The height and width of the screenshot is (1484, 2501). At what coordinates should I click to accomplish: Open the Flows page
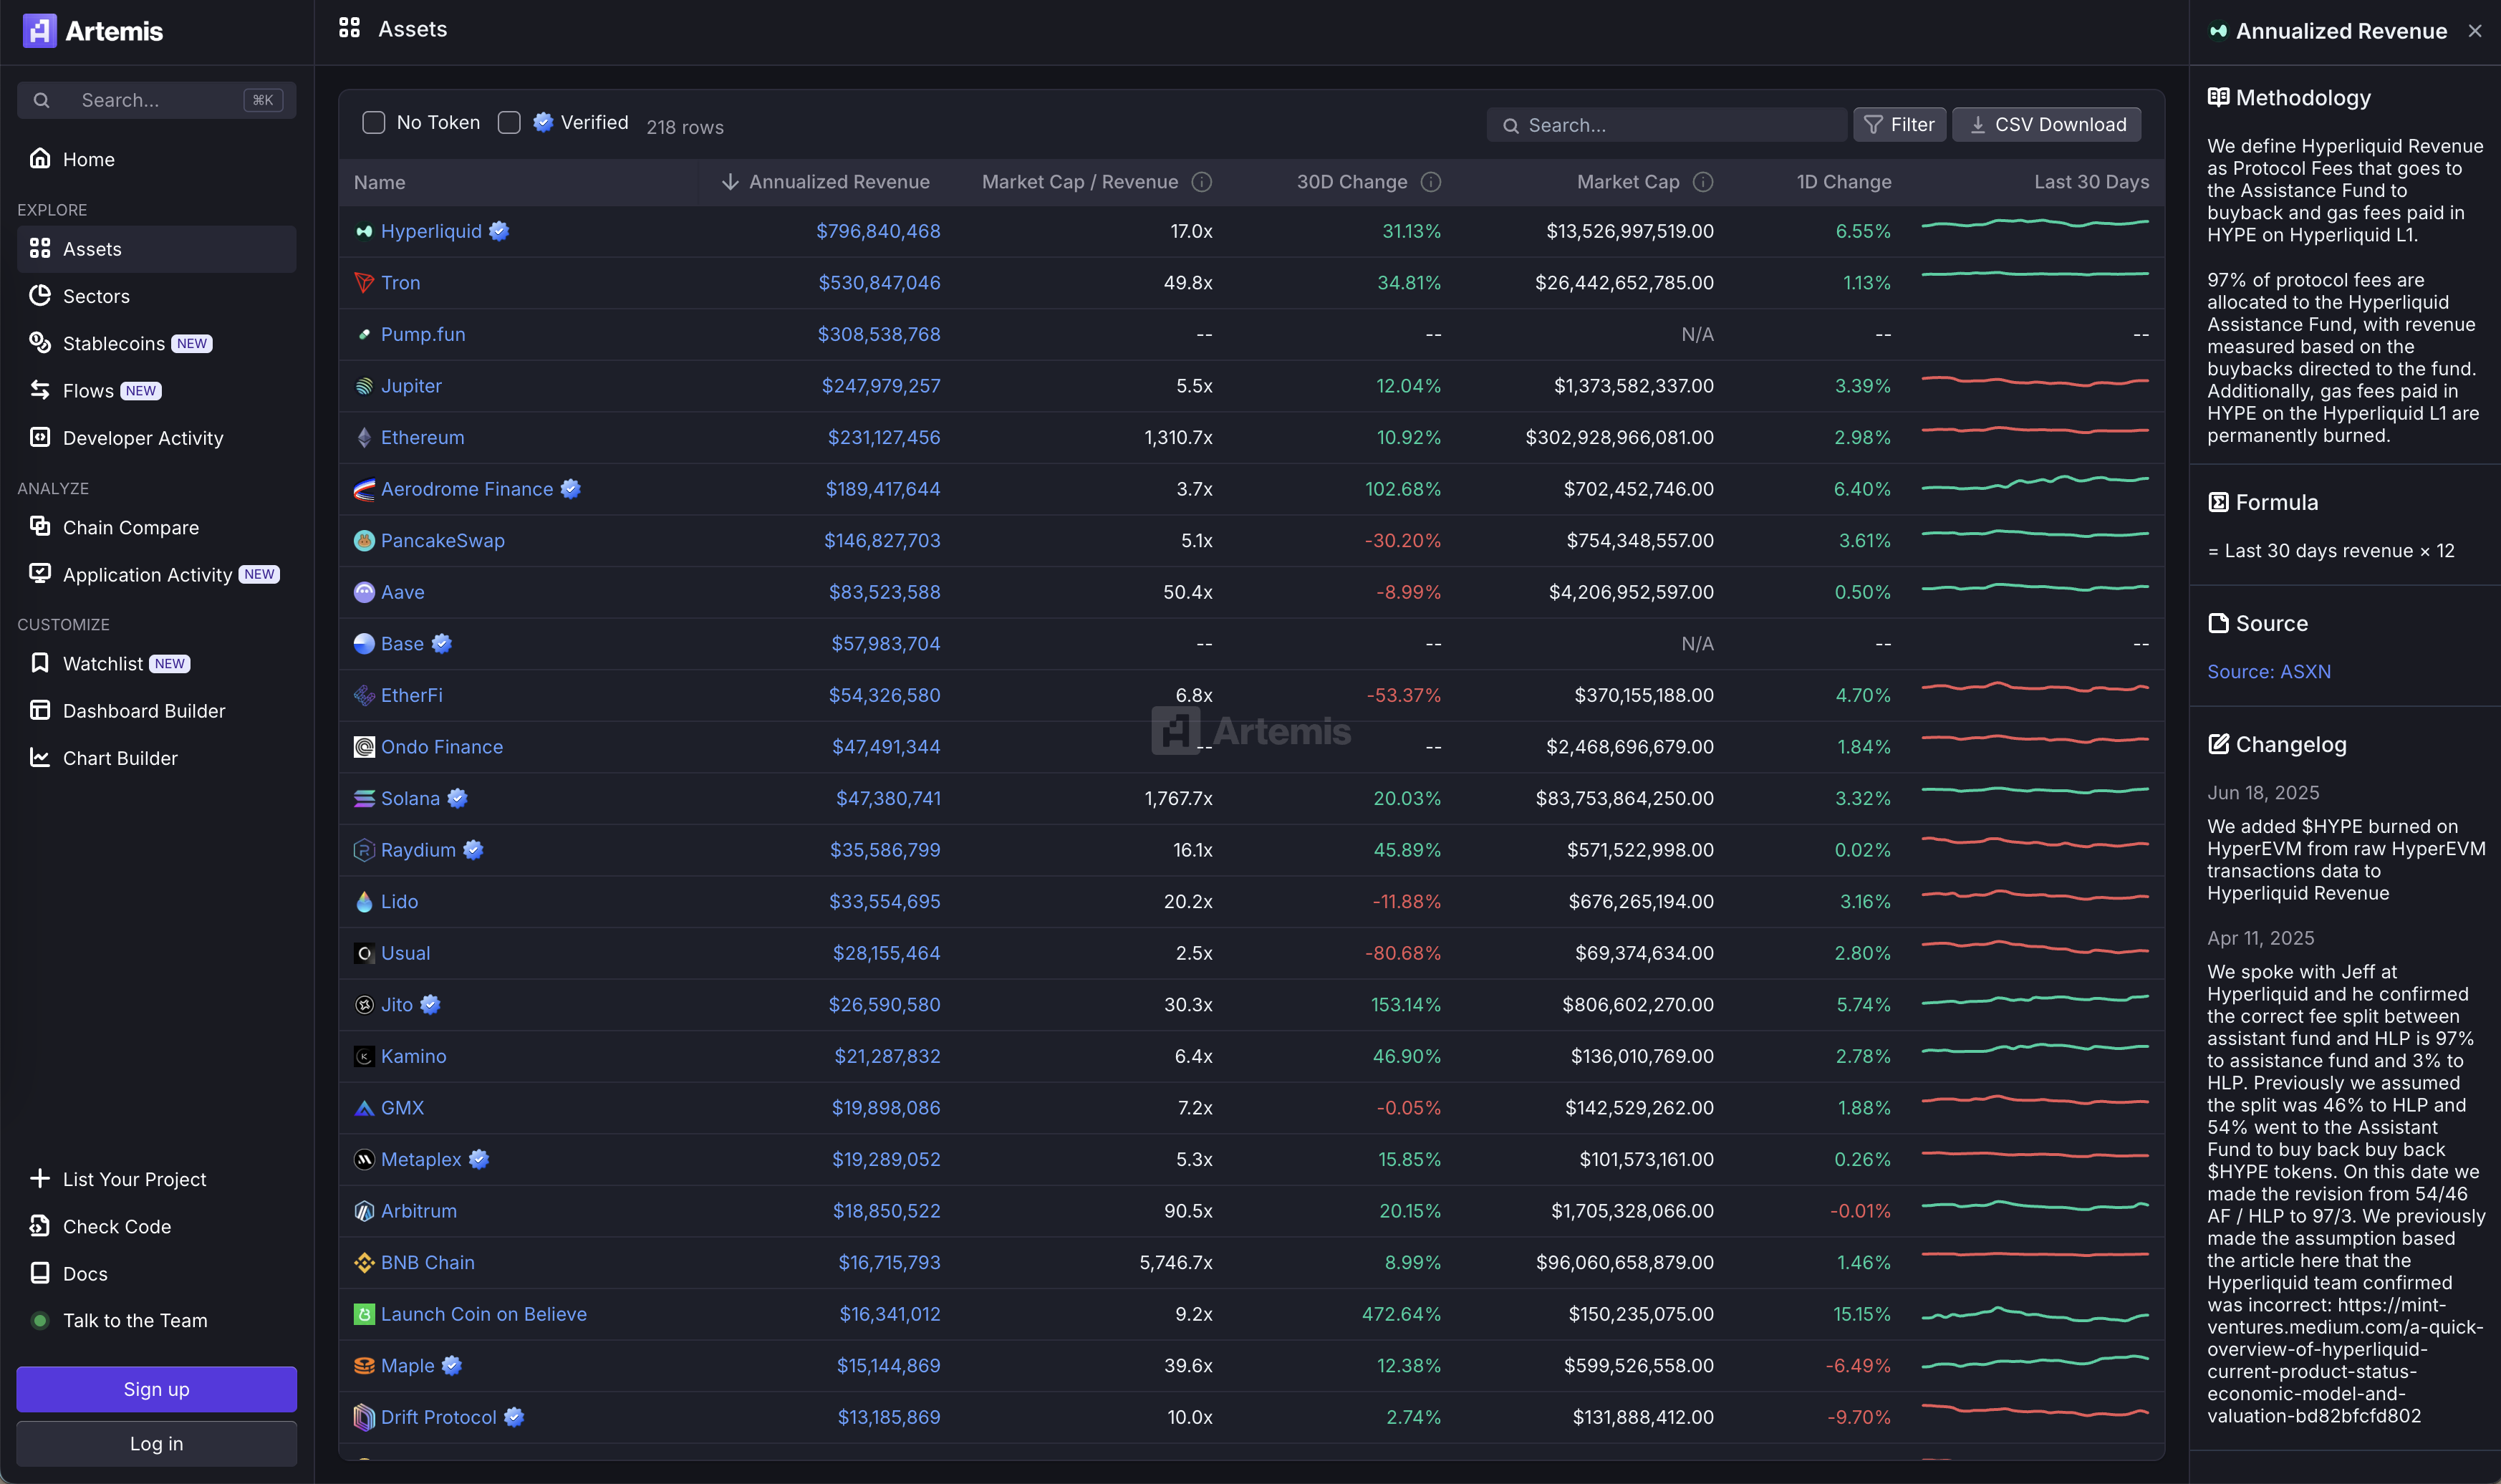tap(157, 390)
